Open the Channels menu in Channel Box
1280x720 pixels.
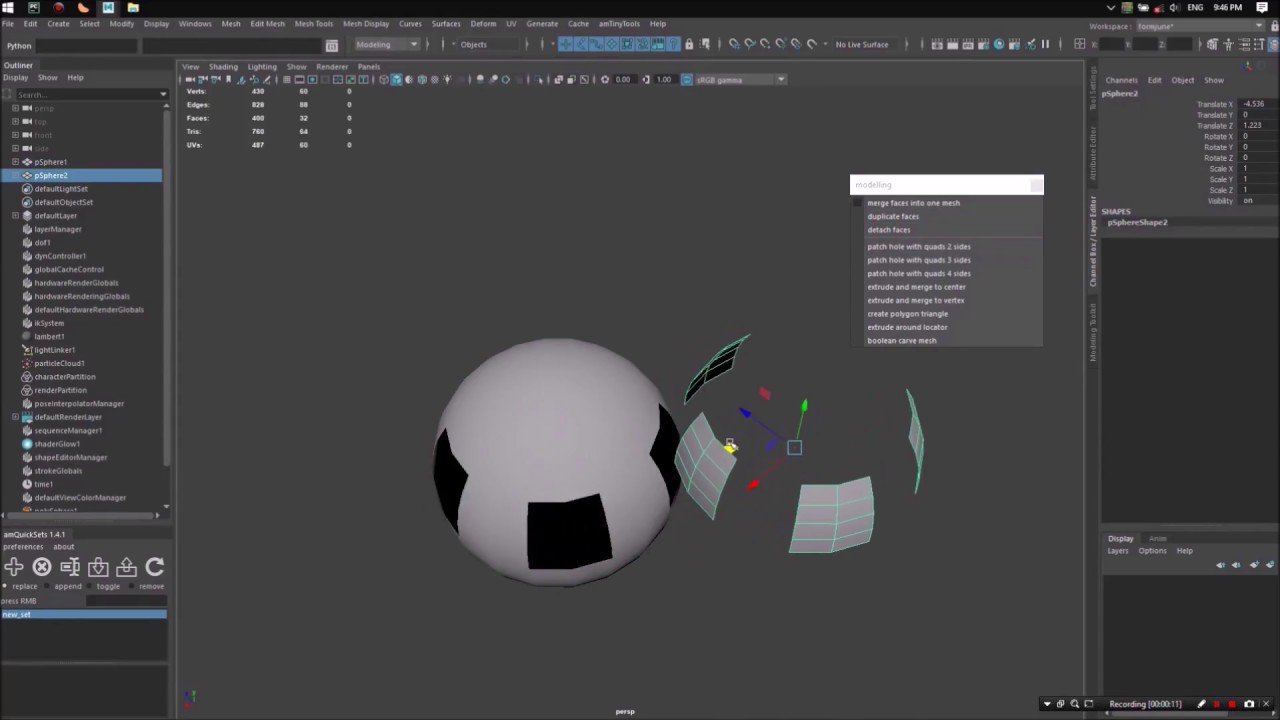point(1121,80)
